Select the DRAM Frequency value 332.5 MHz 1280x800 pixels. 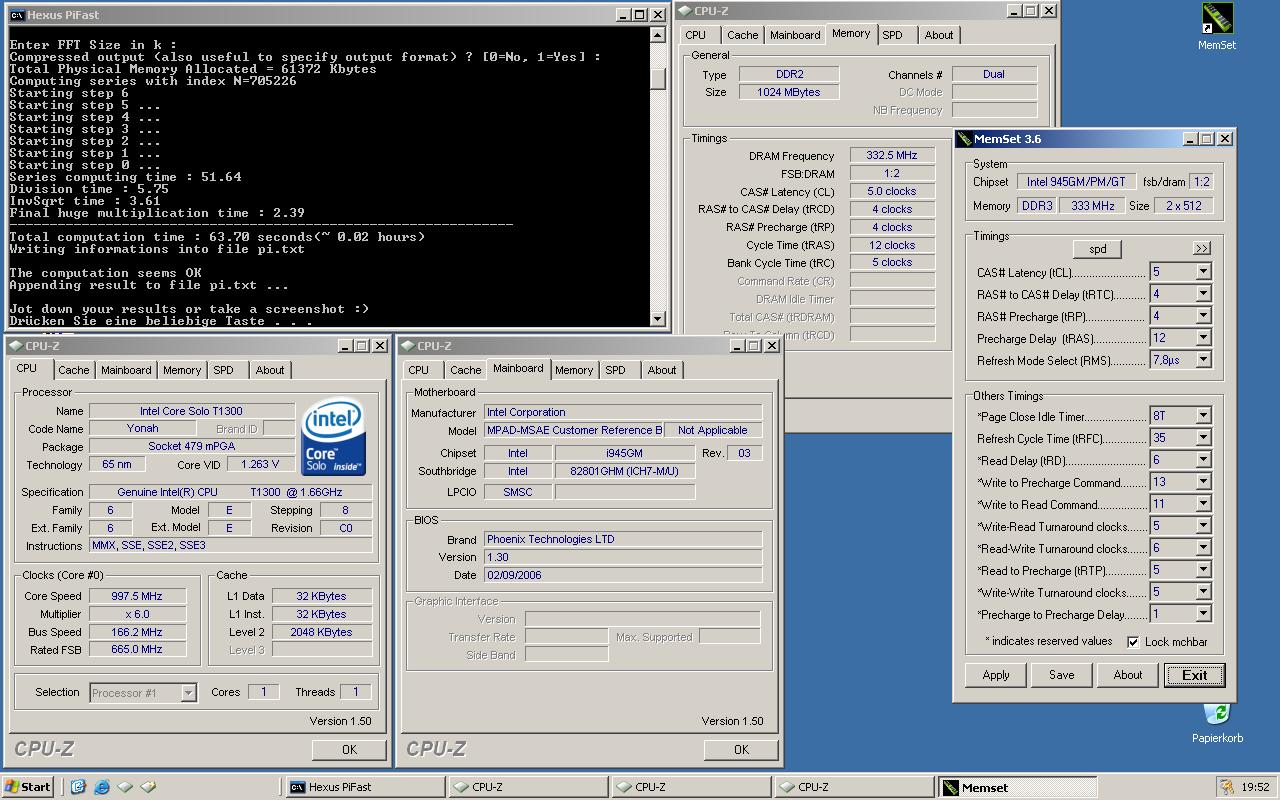tap(892, 156)
